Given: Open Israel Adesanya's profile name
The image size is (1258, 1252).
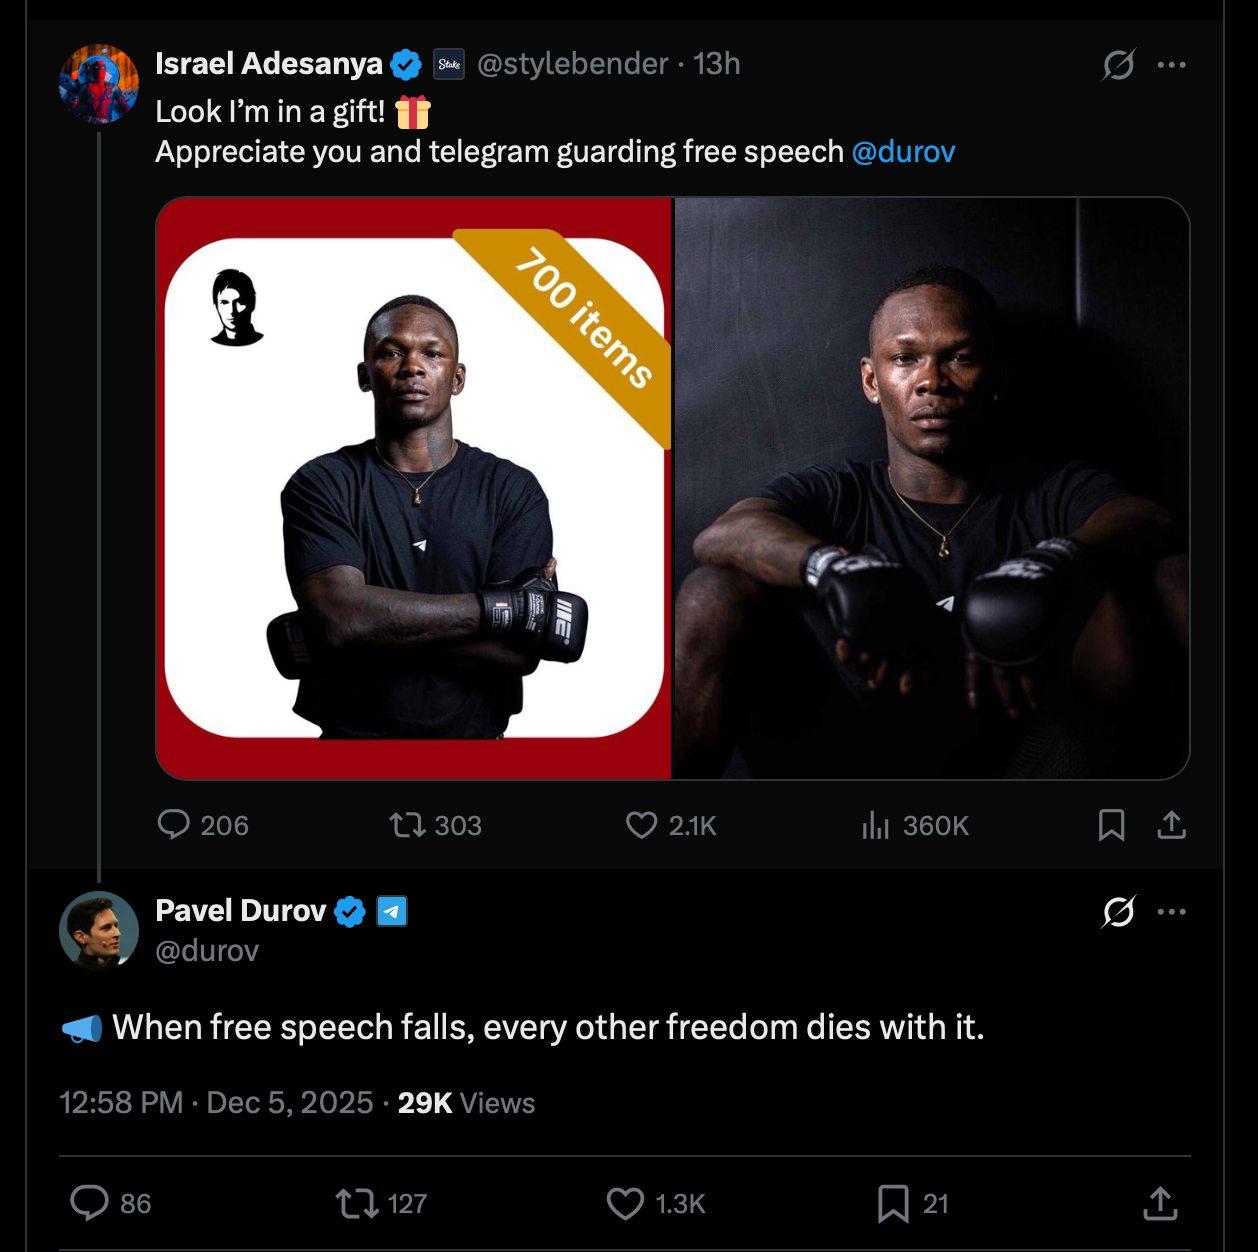Looking at the screenshot, I should click(x=268, y=64).
